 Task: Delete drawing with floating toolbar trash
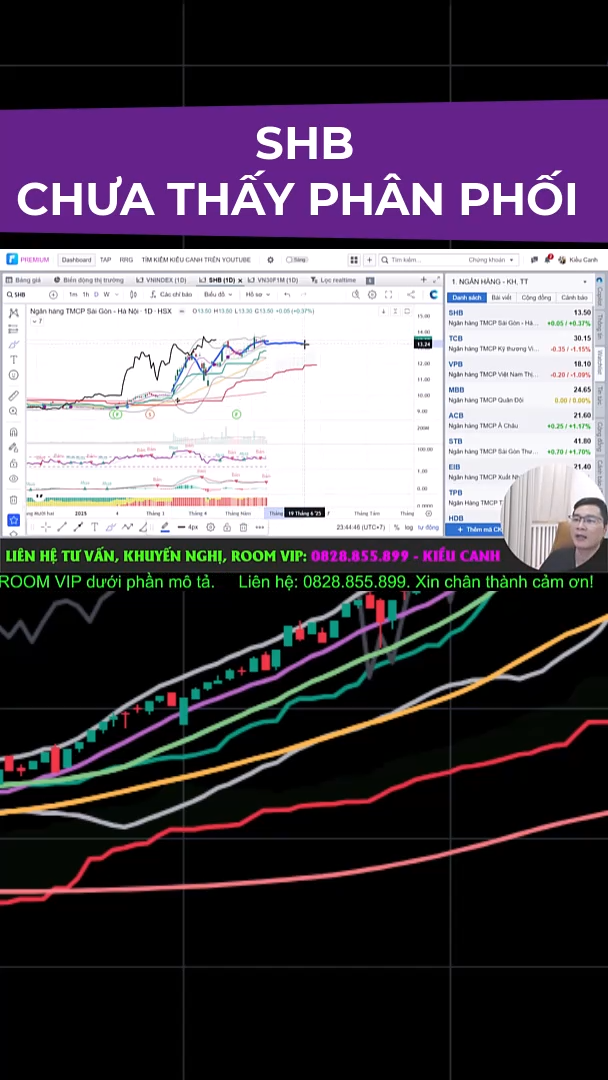point(243,527)
